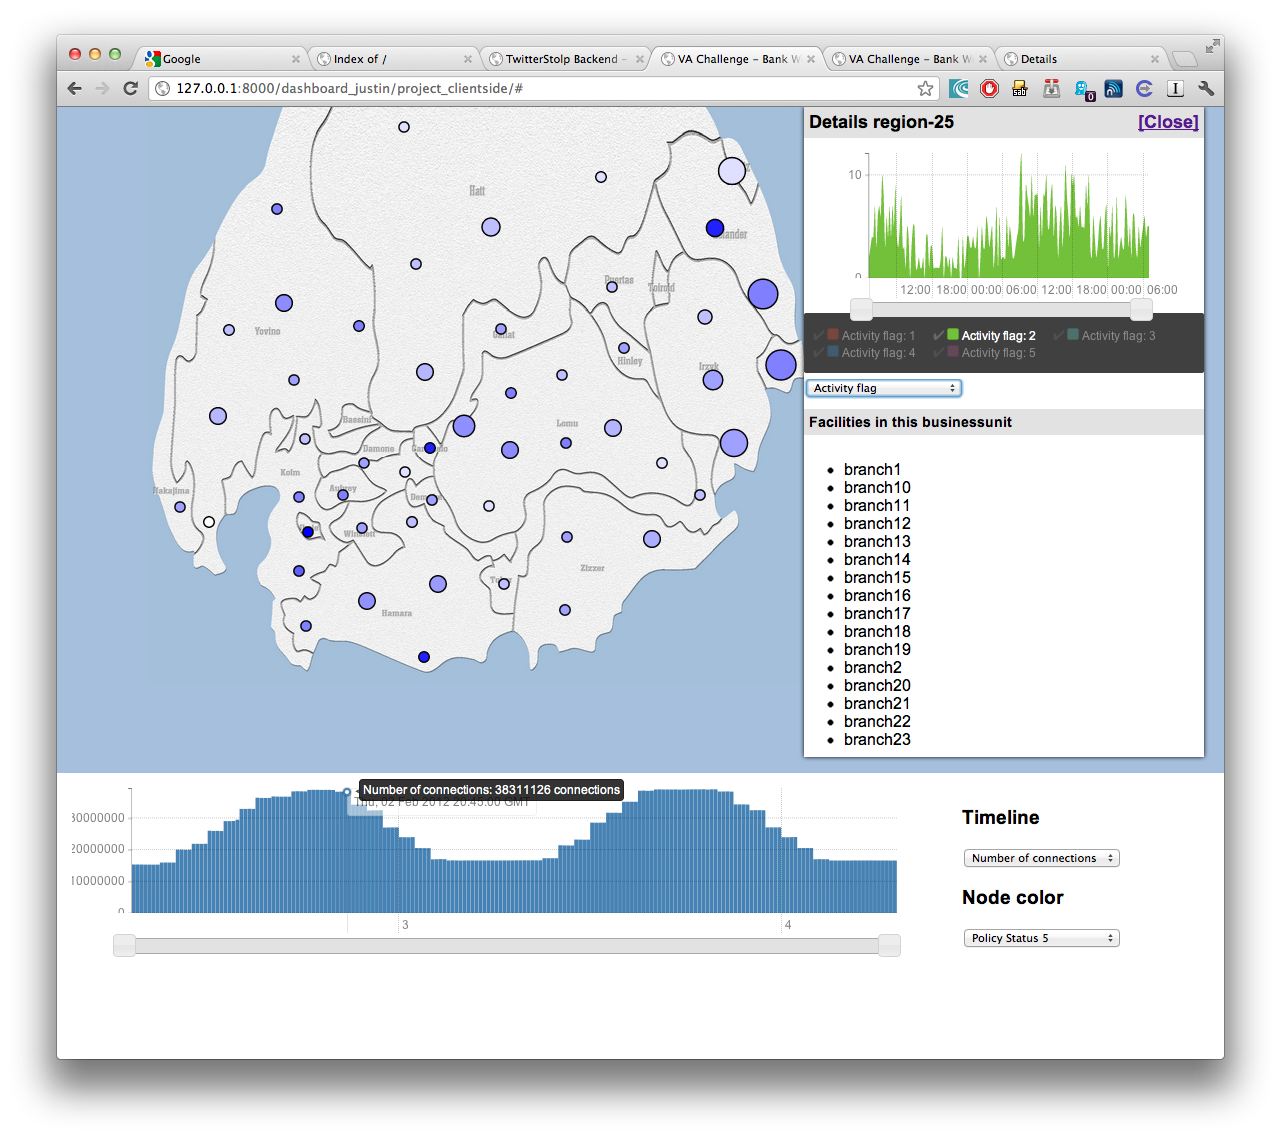The width and height of the screenshot is (1281, 1138).
Task: Select 'branch1' in the facilities list
Action: 872,469
